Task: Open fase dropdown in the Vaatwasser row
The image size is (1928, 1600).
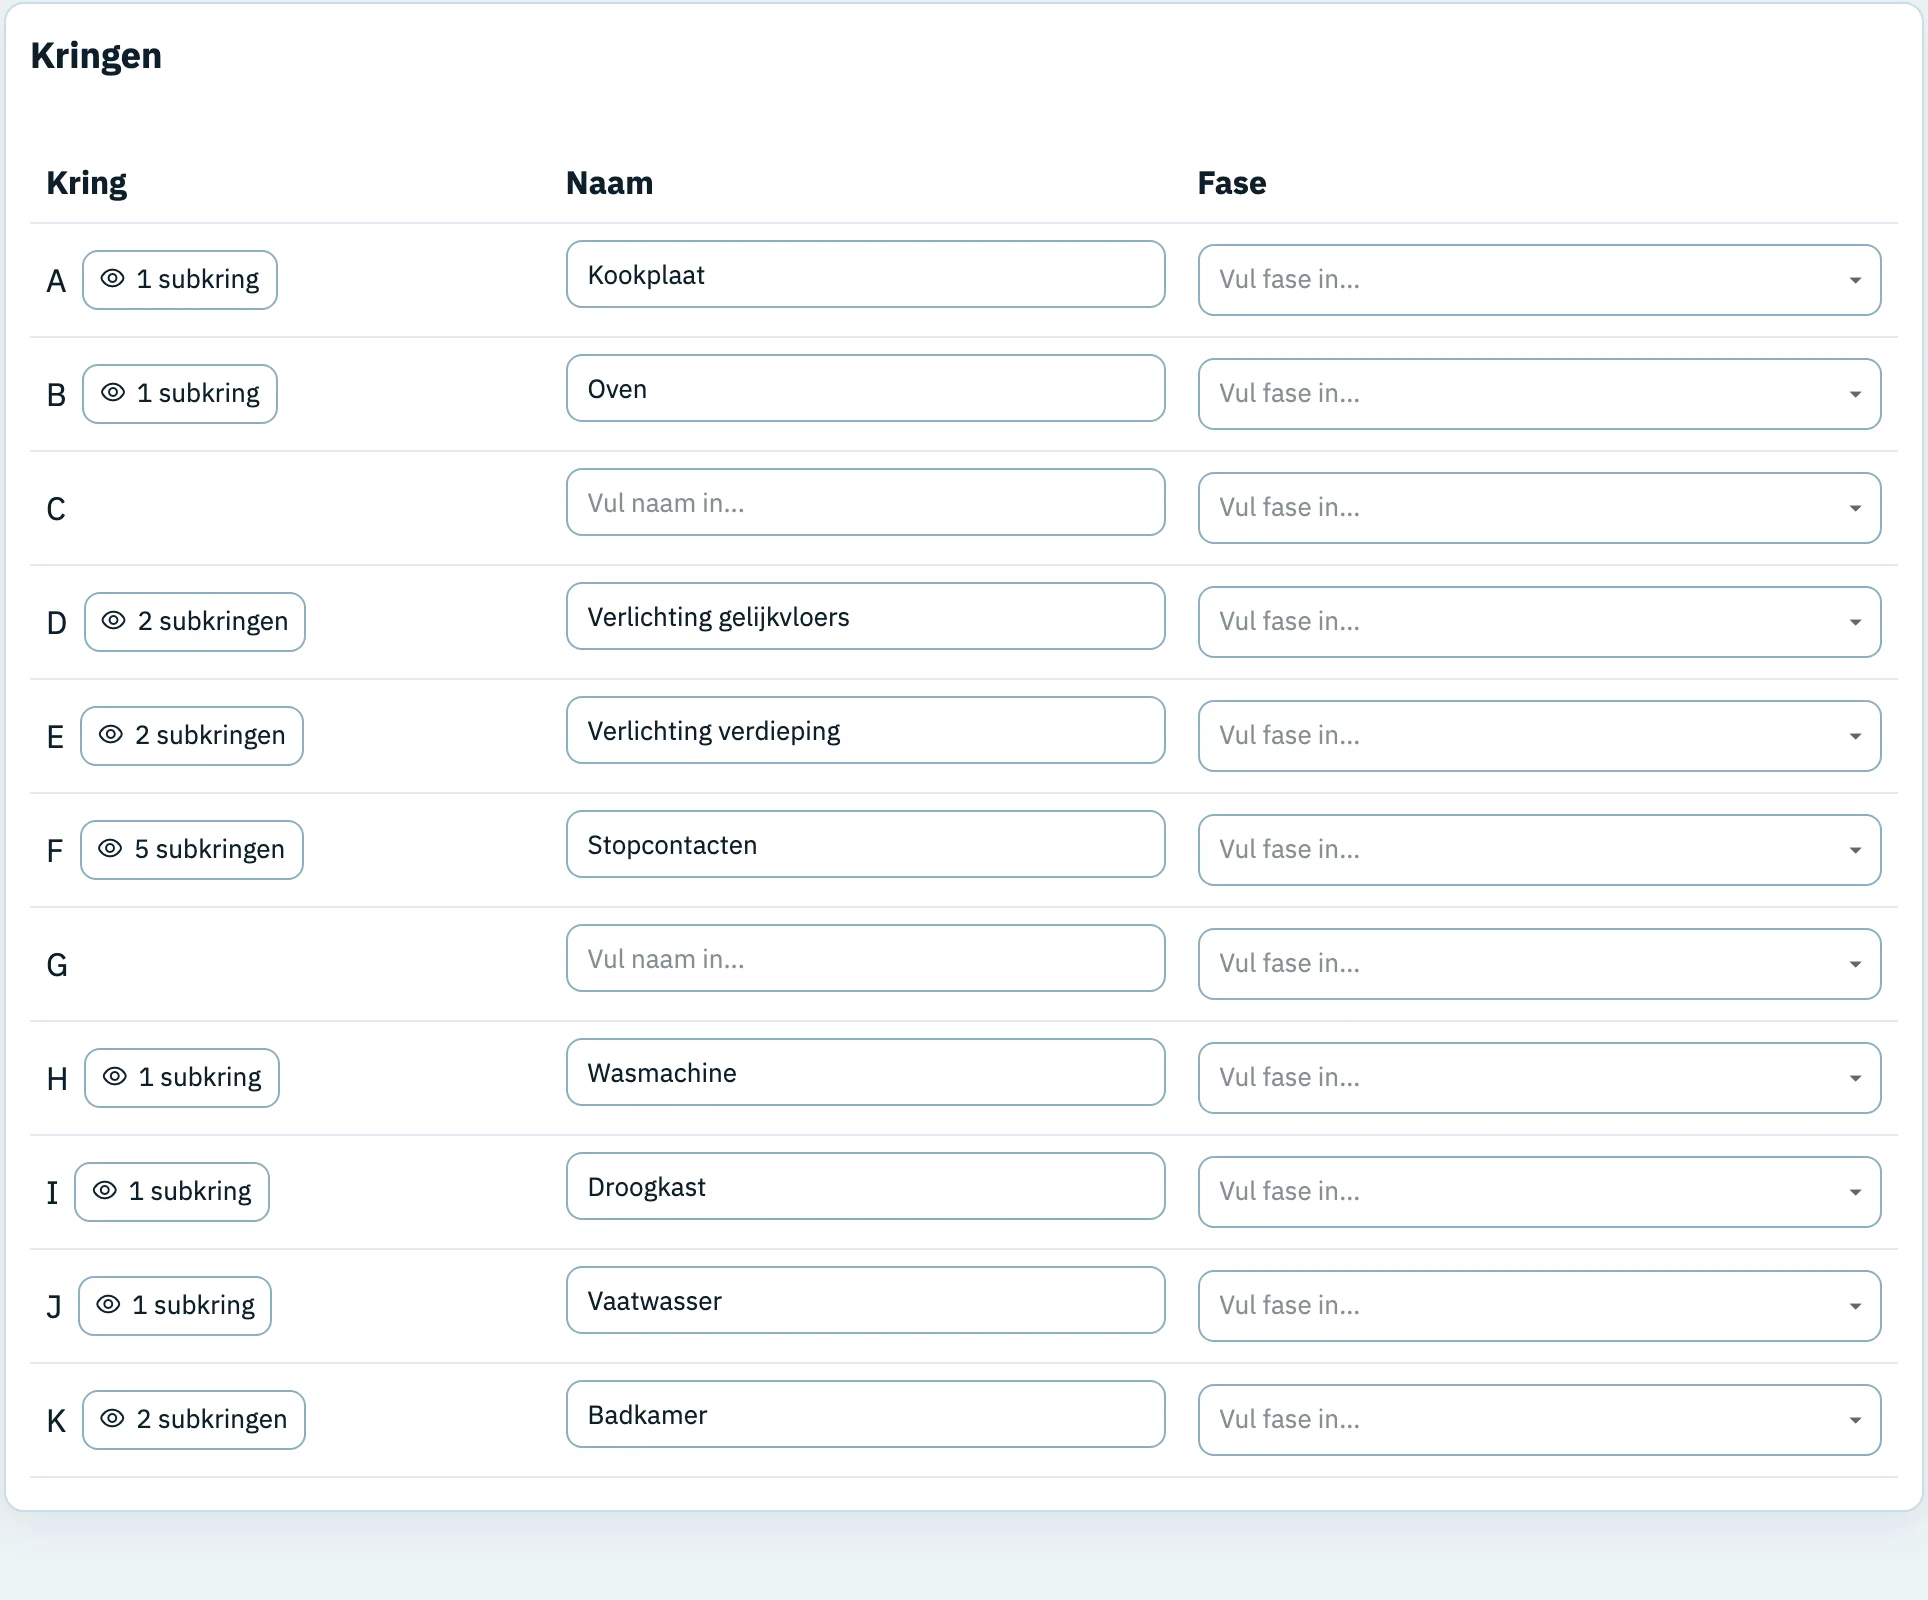Action: (1539, 1306)
